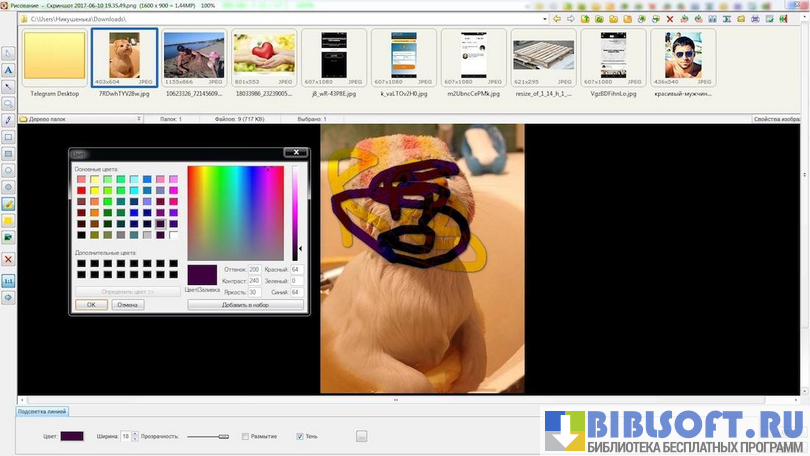Uncheck the Тень (shadow) checkbox
The width and height of the screenshot is (810, 456).
300,436
